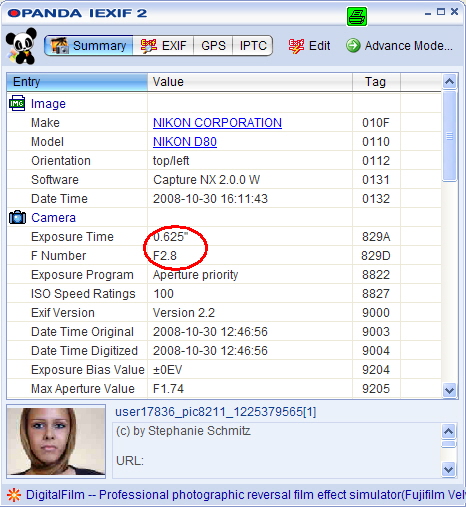Click the Model entry label
Image resolution: width=466 pixels, height=507 pixels.
pyautogui.click(x=47, y=142)
